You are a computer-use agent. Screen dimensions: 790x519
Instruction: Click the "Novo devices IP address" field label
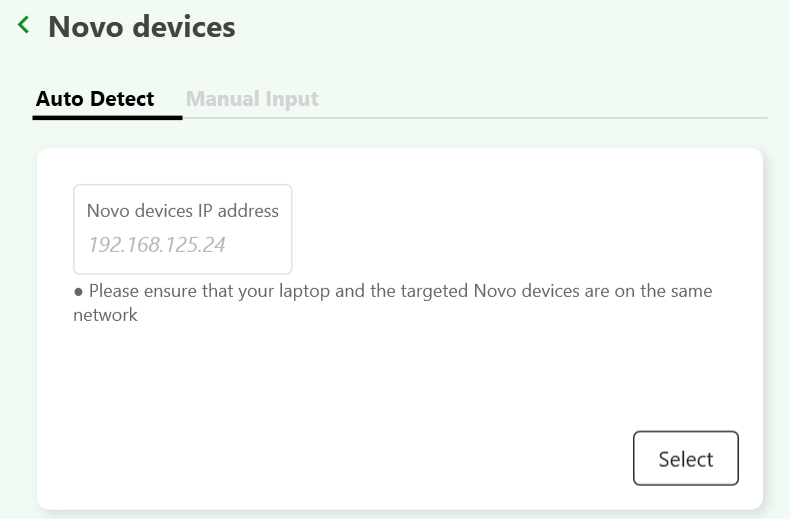182,211
